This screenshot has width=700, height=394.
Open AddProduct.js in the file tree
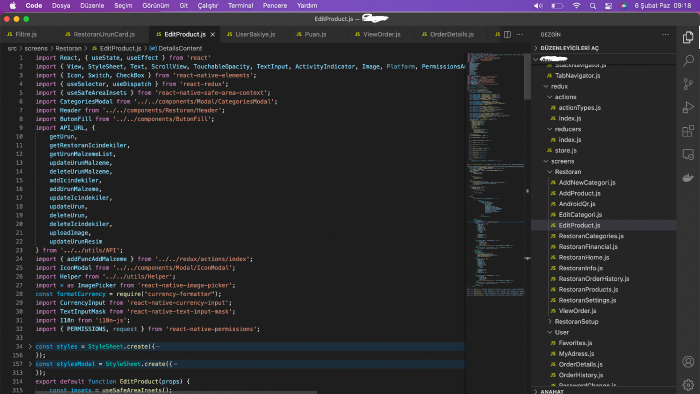click(x=579, y=193)
